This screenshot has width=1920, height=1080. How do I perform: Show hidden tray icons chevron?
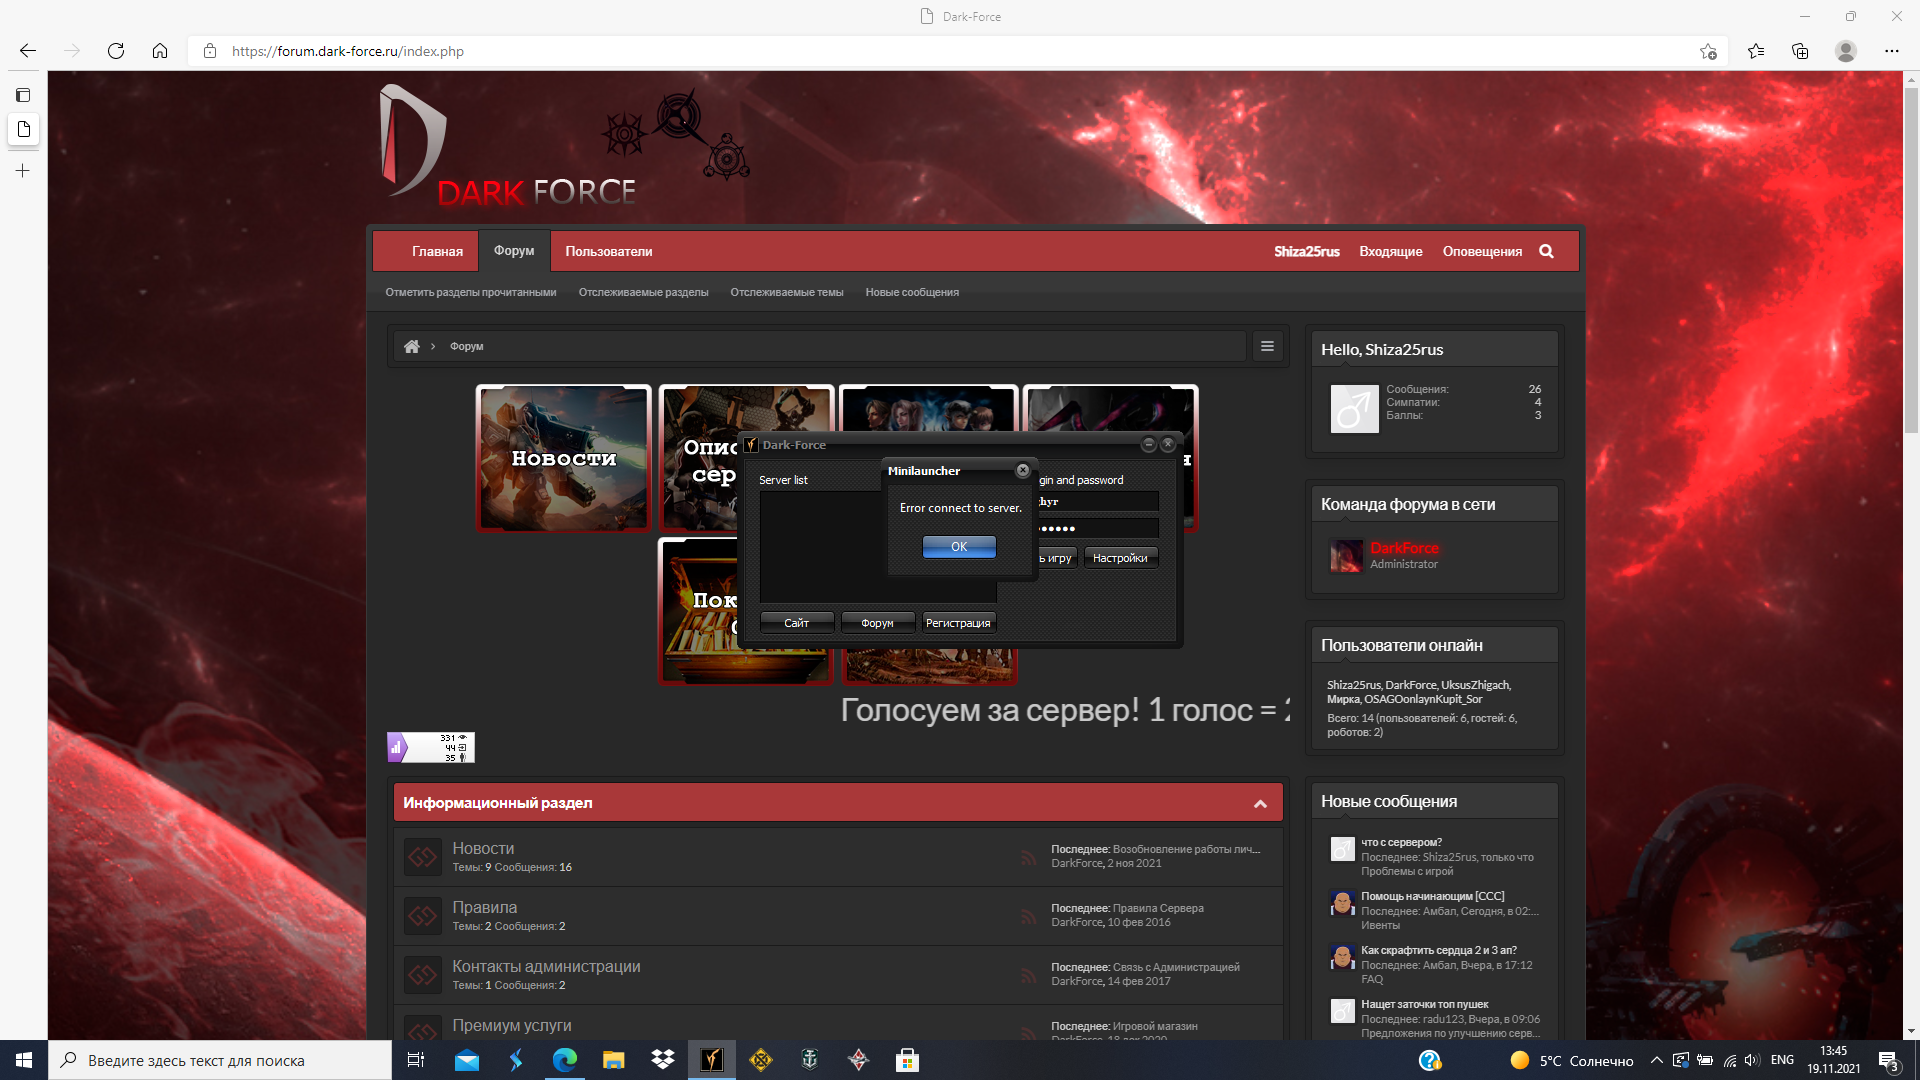coord(1657,1060)
